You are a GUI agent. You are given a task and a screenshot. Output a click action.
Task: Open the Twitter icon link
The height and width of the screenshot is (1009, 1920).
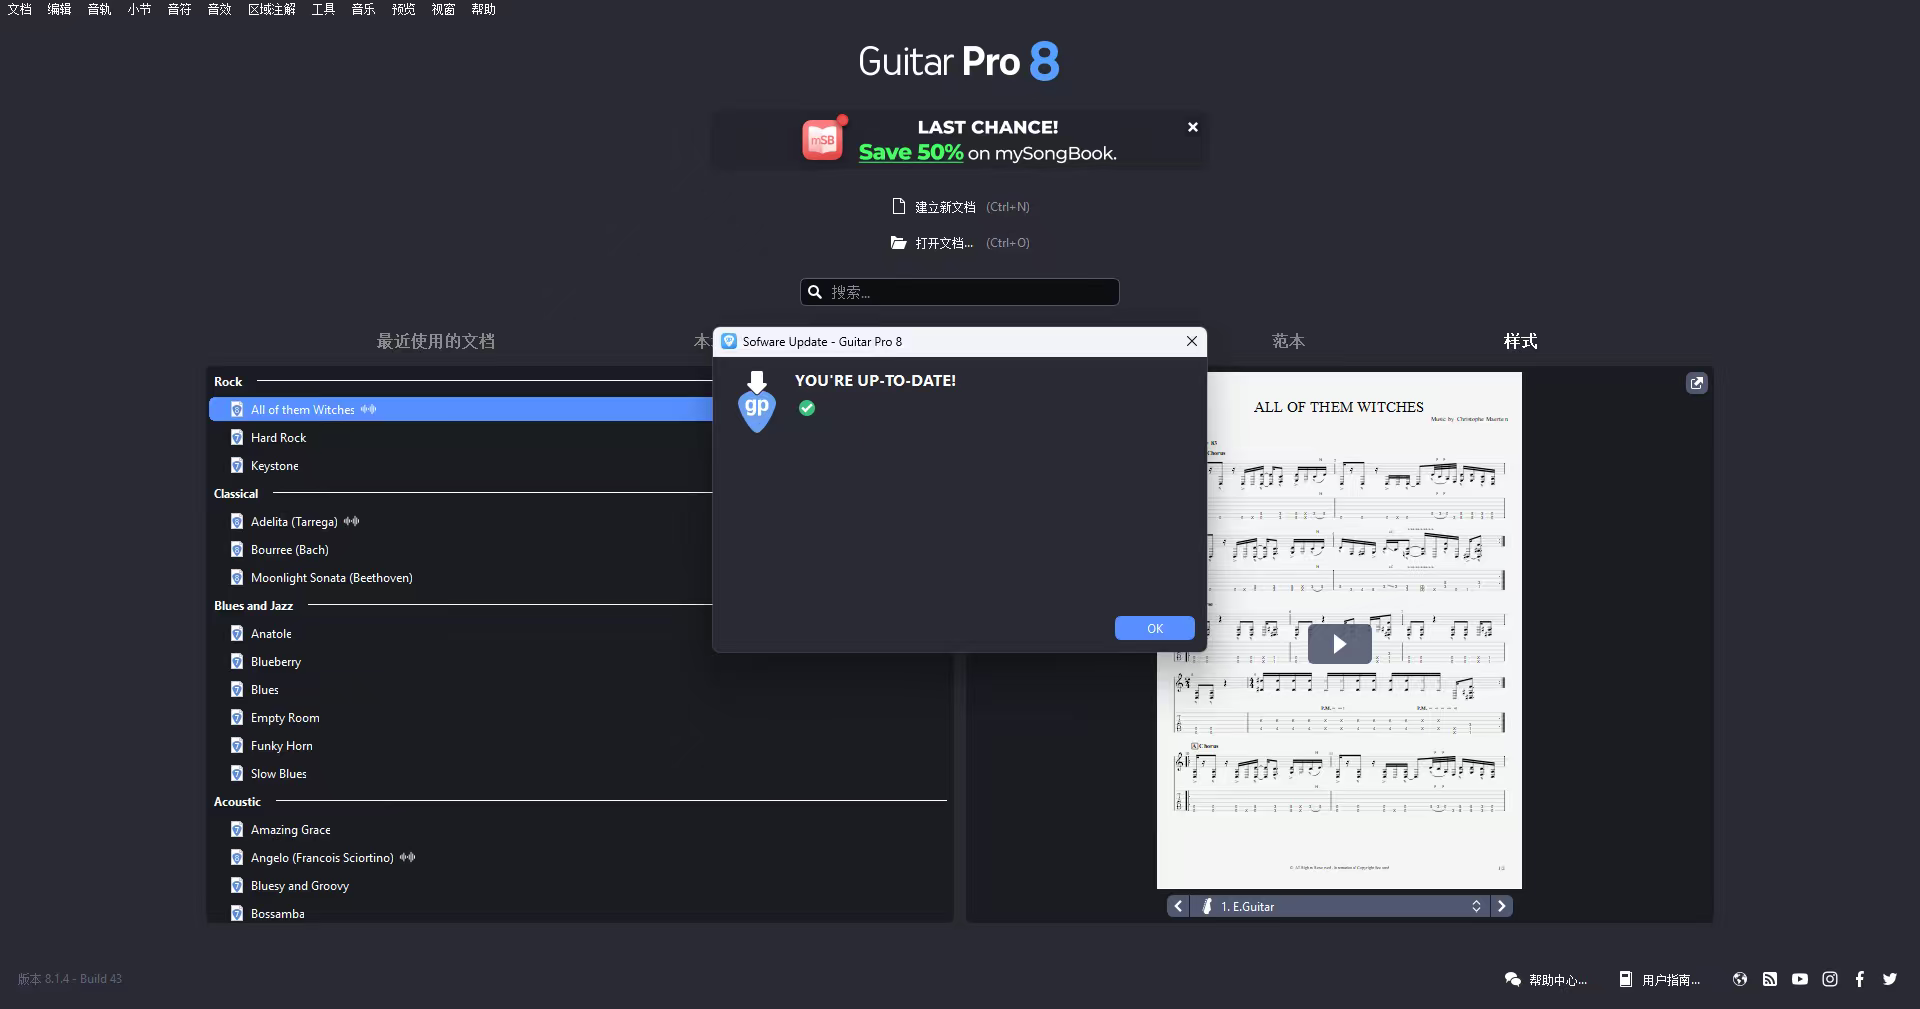[x=1889, y=979]
